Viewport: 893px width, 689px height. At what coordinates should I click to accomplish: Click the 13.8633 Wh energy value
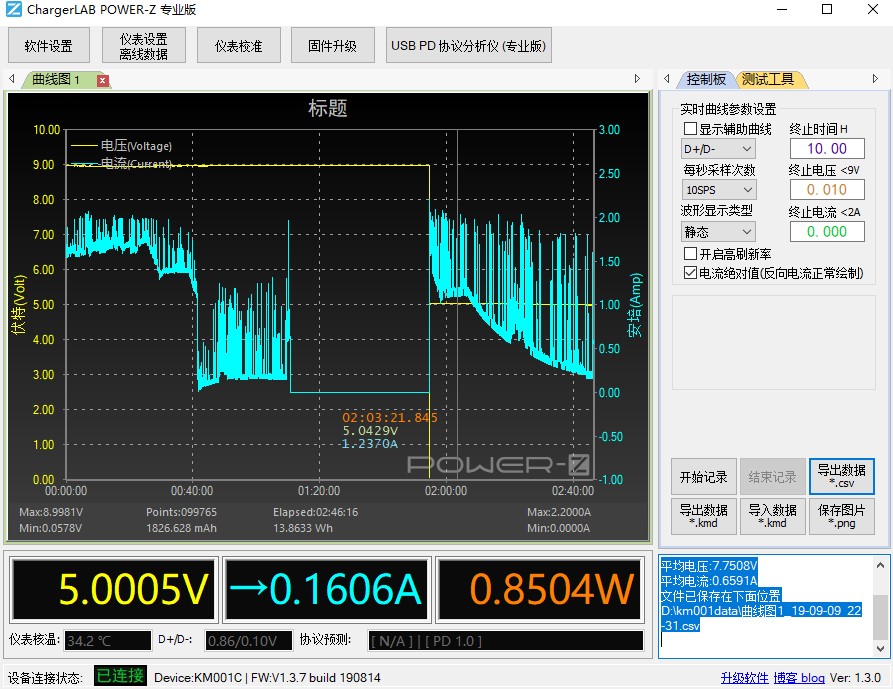(x=302, y=528)
